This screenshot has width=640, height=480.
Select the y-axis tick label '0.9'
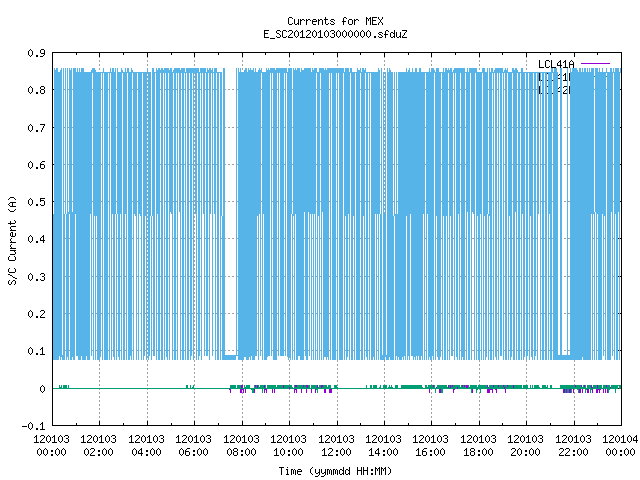pos(36,53)
